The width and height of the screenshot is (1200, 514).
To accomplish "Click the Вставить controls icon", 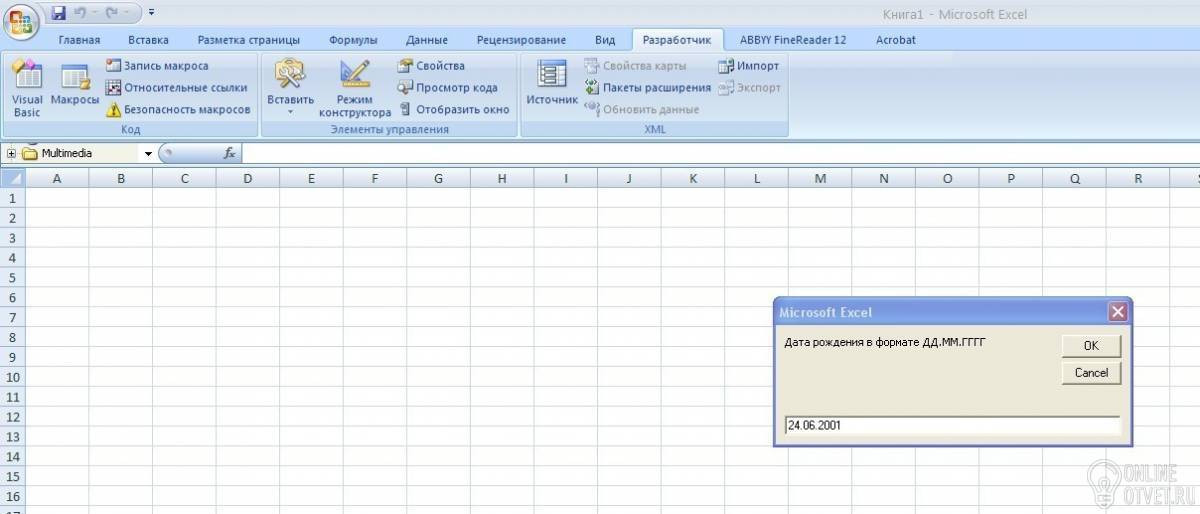I will [x=290, y=75].
